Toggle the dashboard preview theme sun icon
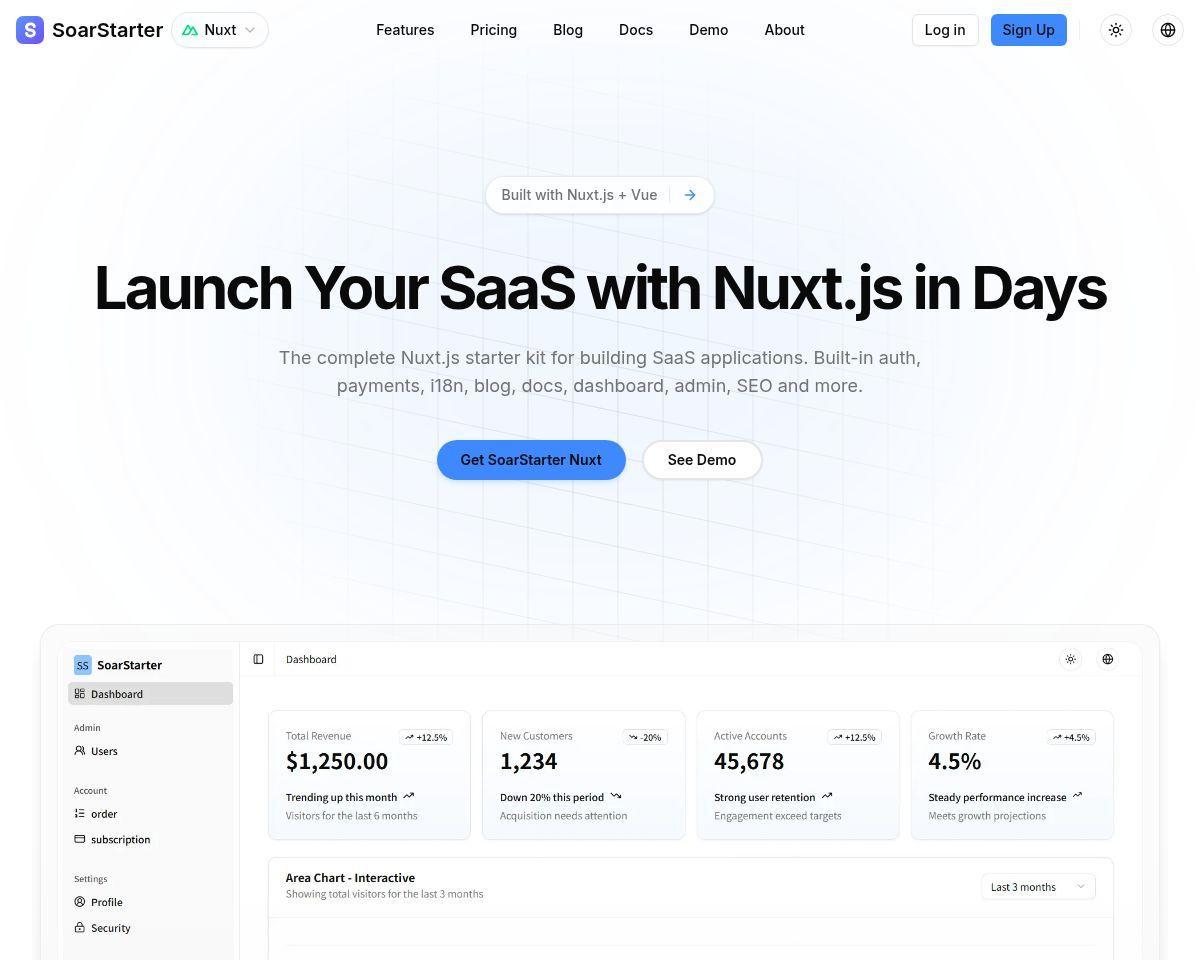Image resolution: width=1200 pixels, height=960 pixels. pyautogui.click(x=1071, y=659)
